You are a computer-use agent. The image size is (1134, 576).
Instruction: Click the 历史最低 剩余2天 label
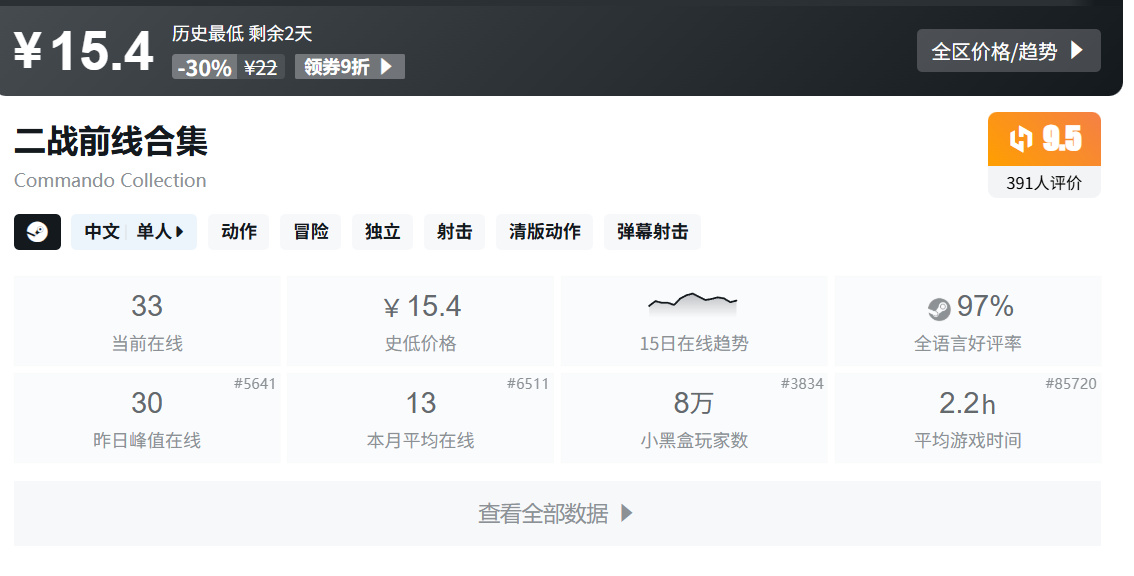tap(242, 33)
